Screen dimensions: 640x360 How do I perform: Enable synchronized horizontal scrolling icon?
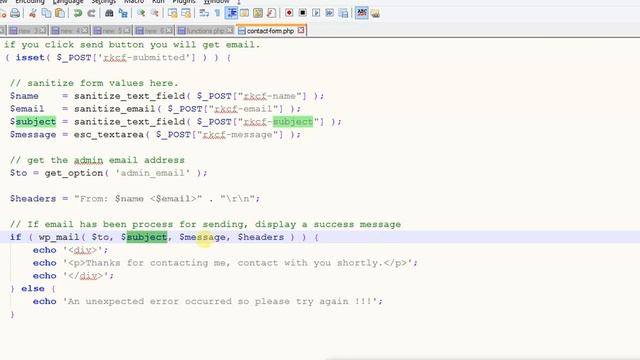186,13
